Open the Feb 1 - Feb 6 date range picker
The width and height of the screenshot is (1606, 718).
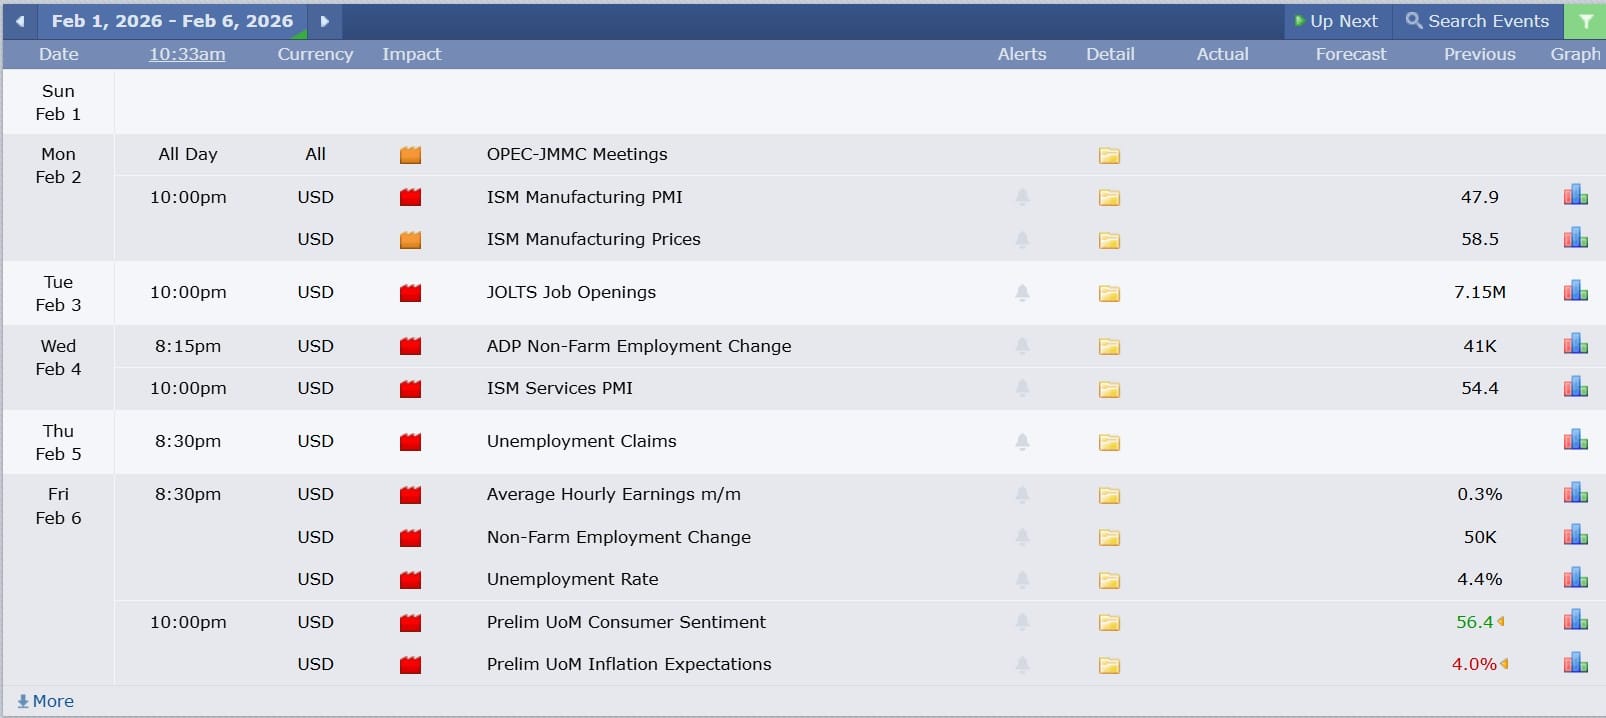click(172, 21)
